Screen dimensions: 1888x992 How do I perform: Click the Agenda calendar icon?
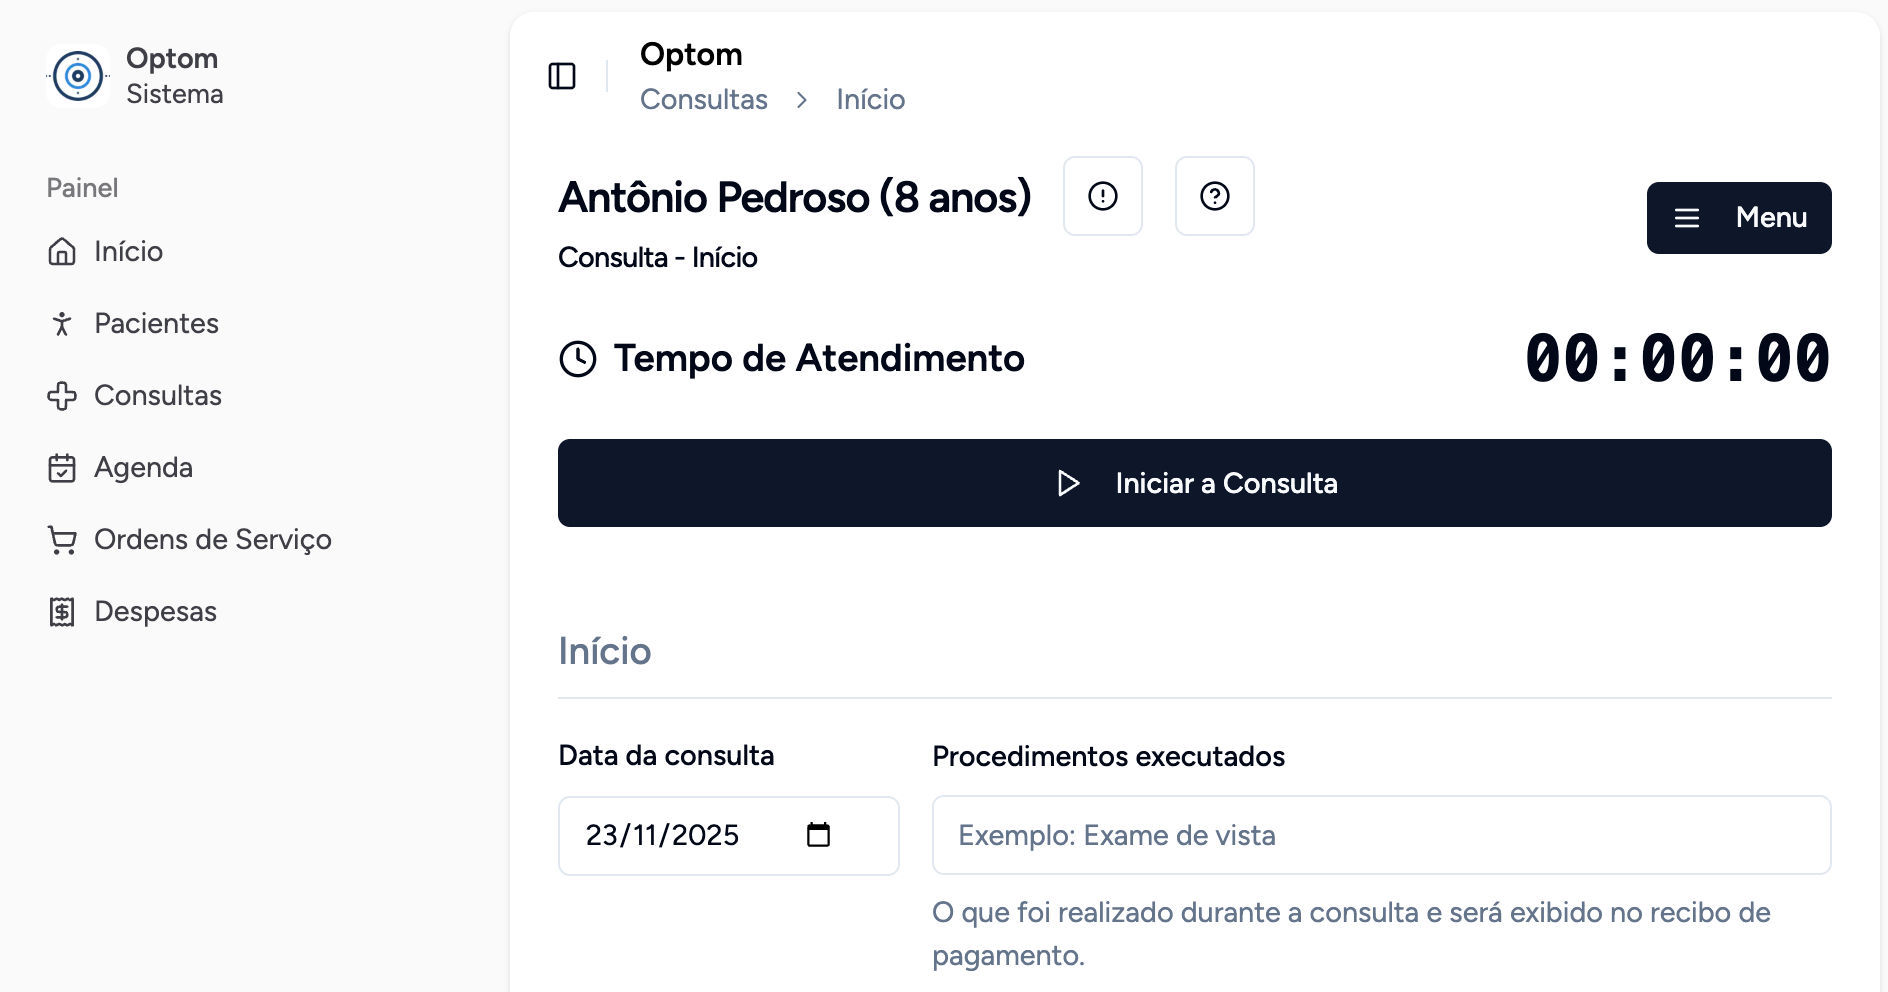[62, 468]
